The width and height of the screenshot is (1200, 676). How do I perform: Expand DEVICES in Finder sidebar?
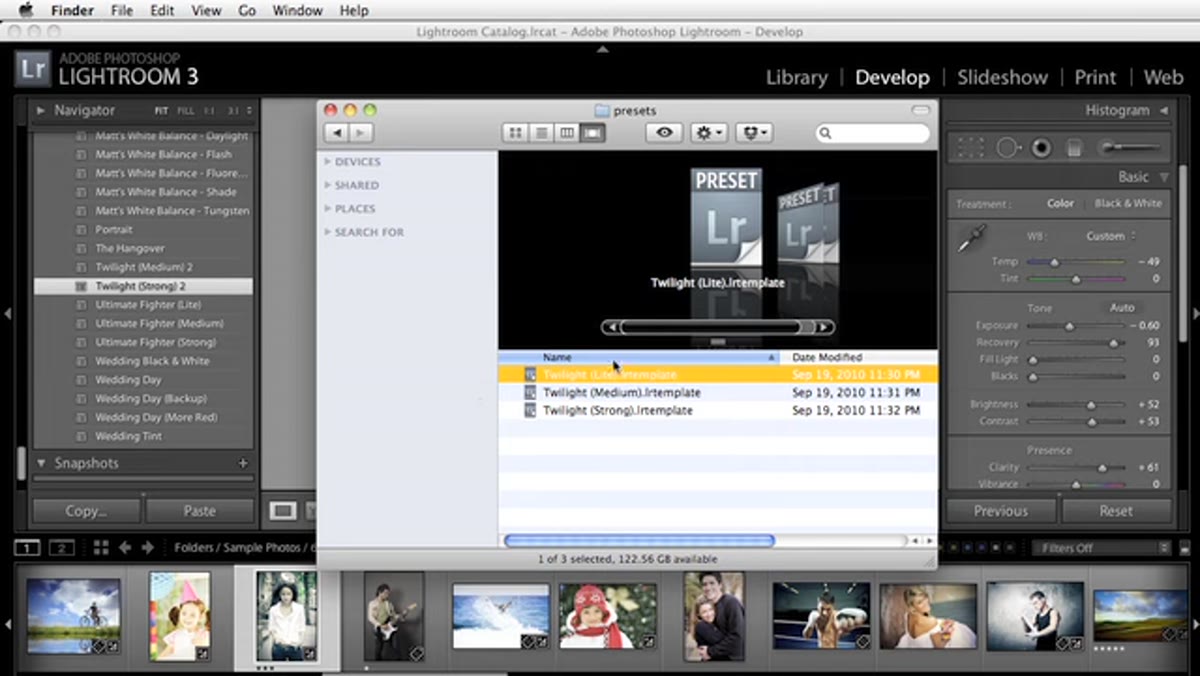click(x=328, y=161)
